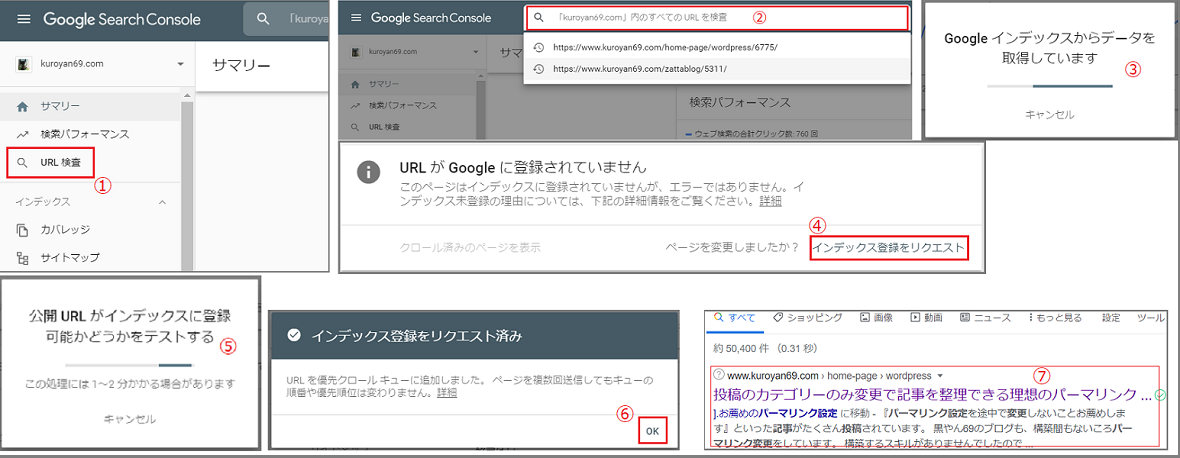Viewport: 1180px width, 458px height.
Task: Click the trend-line icon beside 検索パフォーマンス in the sidebar listing カバレッジ
Action: coord(23,135)
